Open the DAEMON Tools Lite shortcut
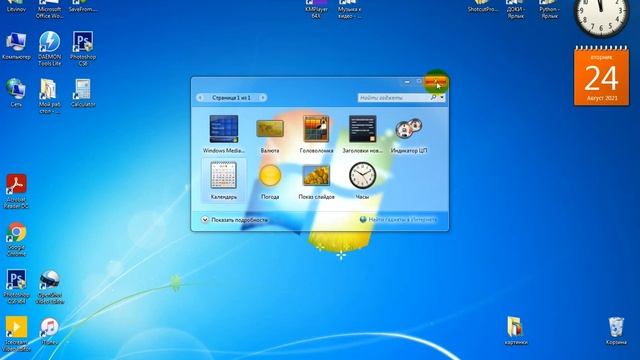640x360 pixels. 50,49
